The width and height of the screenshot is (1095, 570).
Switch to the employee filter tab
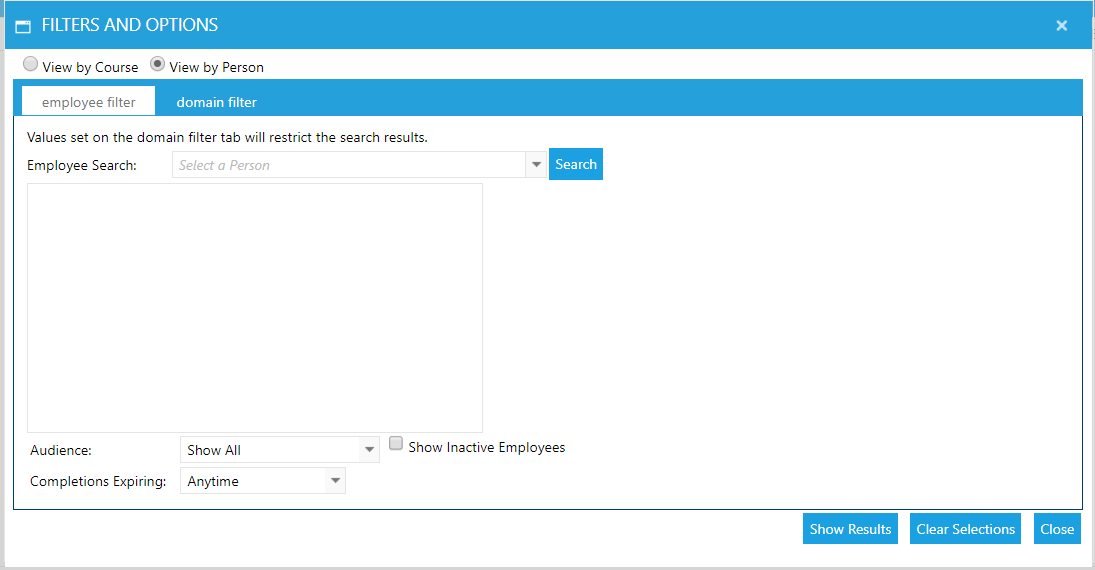(89, 102)
